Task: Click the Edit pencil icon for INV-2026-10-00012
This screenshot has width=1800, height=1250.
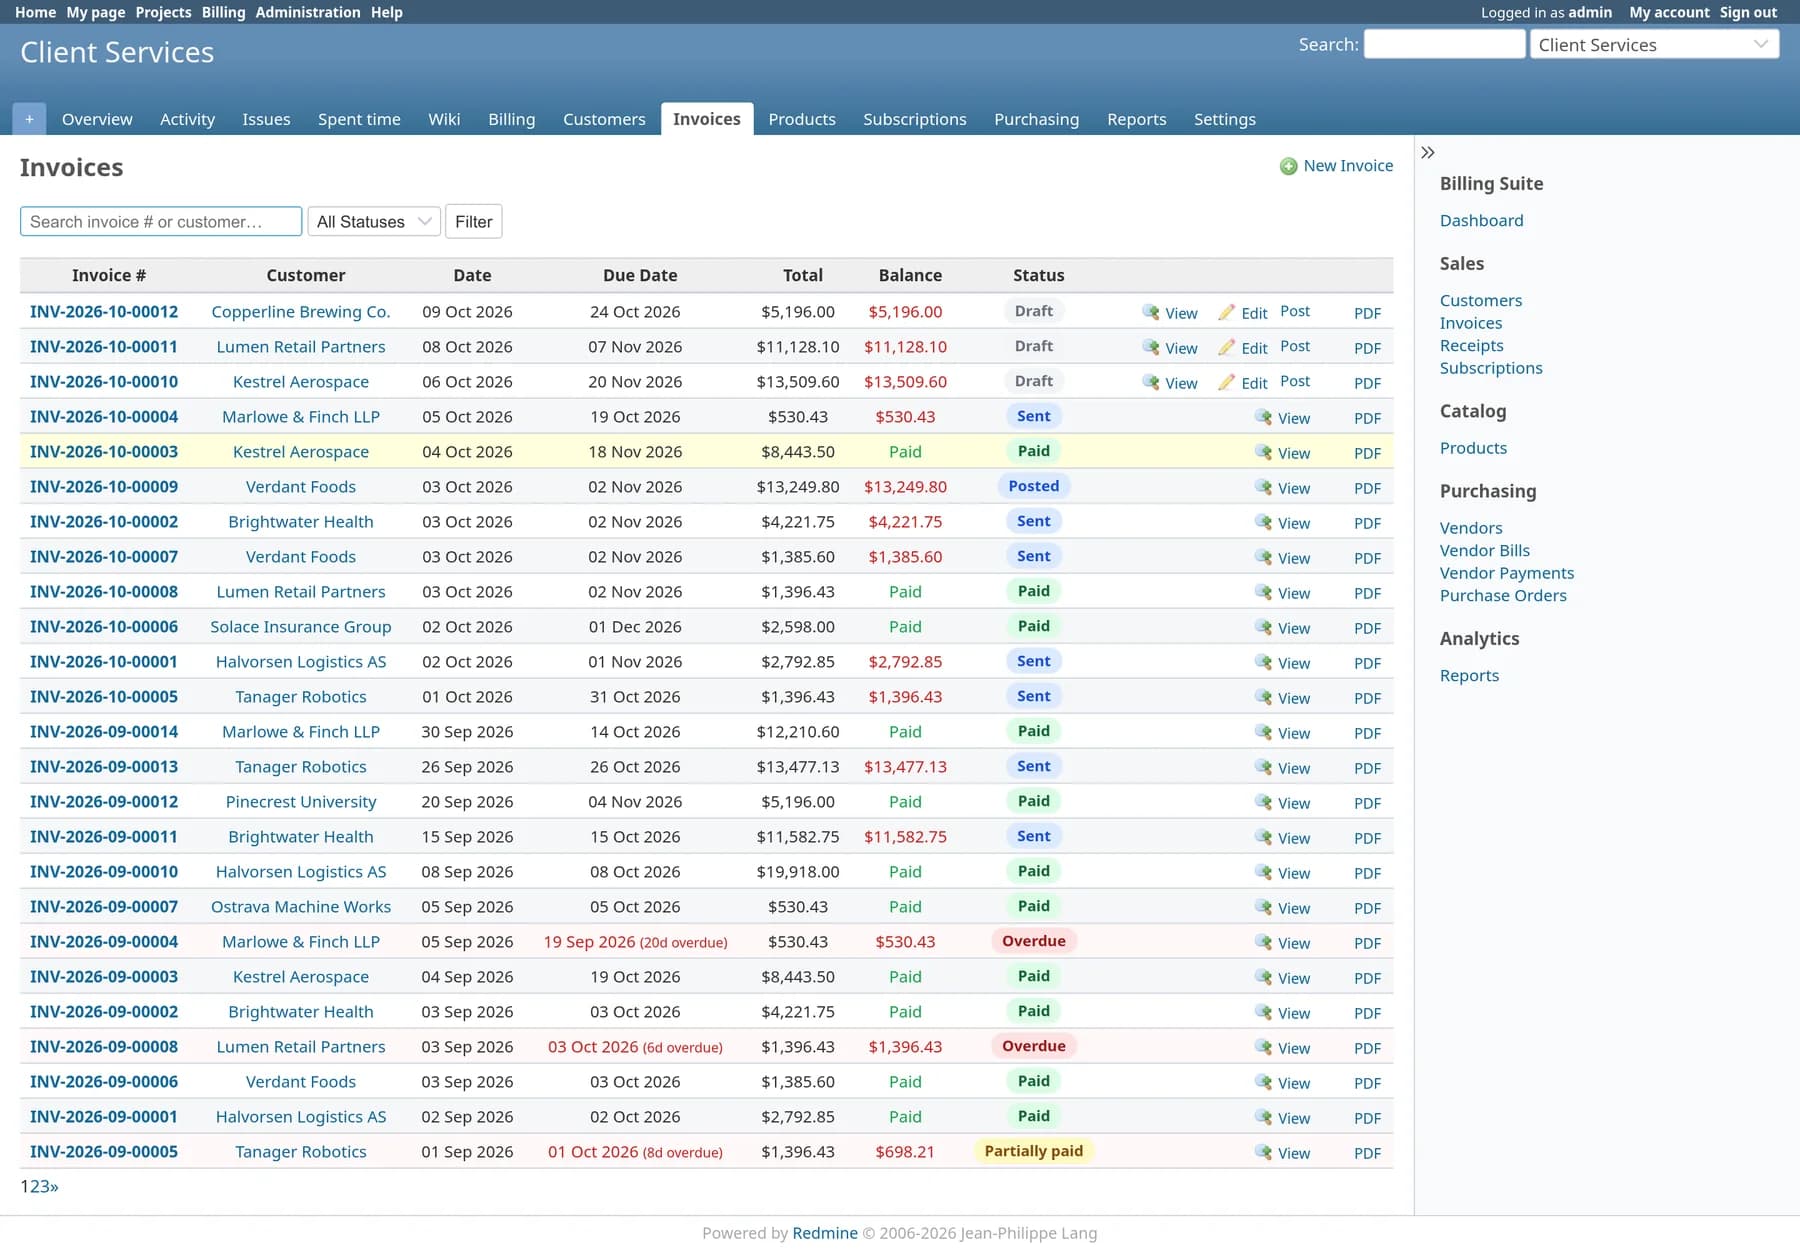Action: pyautogui.click(x=1227, y=312)
